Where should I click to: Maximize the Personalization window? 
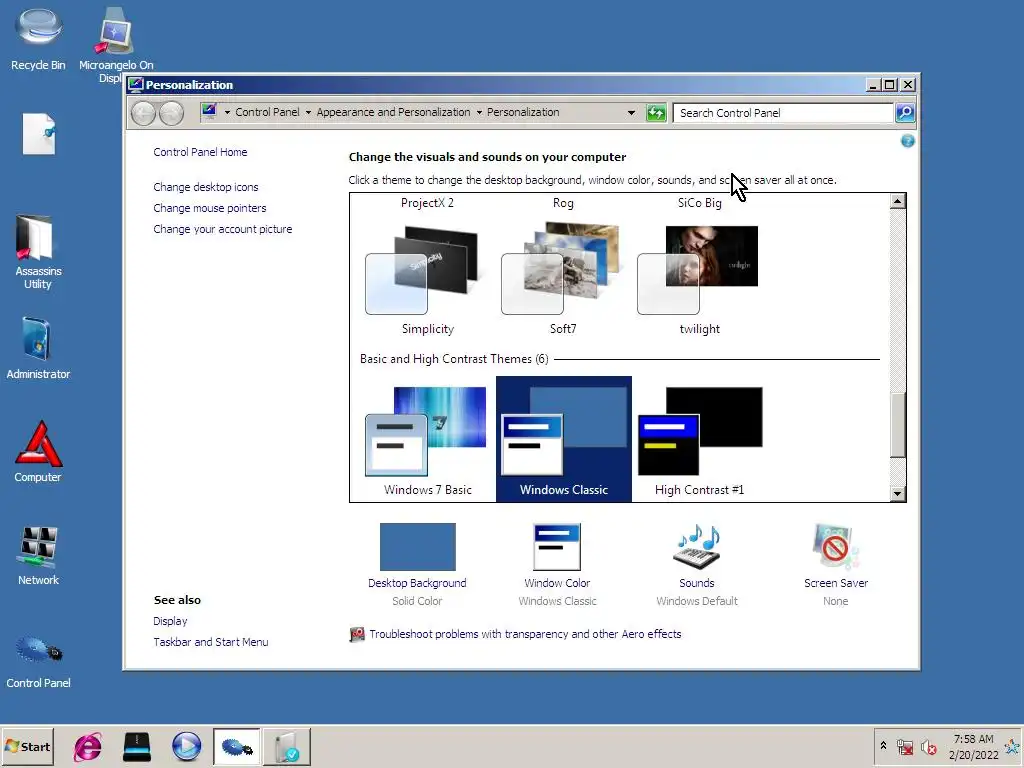[889, 85]
